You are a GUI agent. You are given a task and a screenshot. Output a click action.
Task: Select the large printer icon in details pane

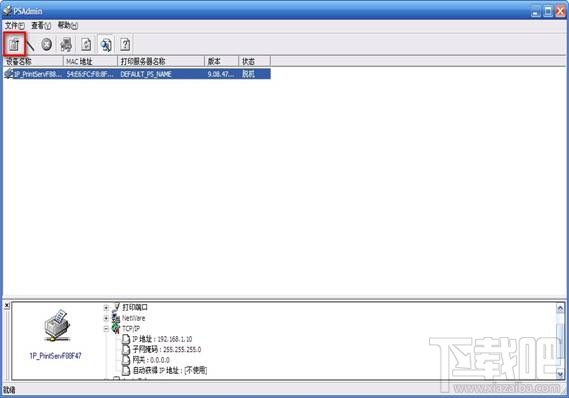56,325
